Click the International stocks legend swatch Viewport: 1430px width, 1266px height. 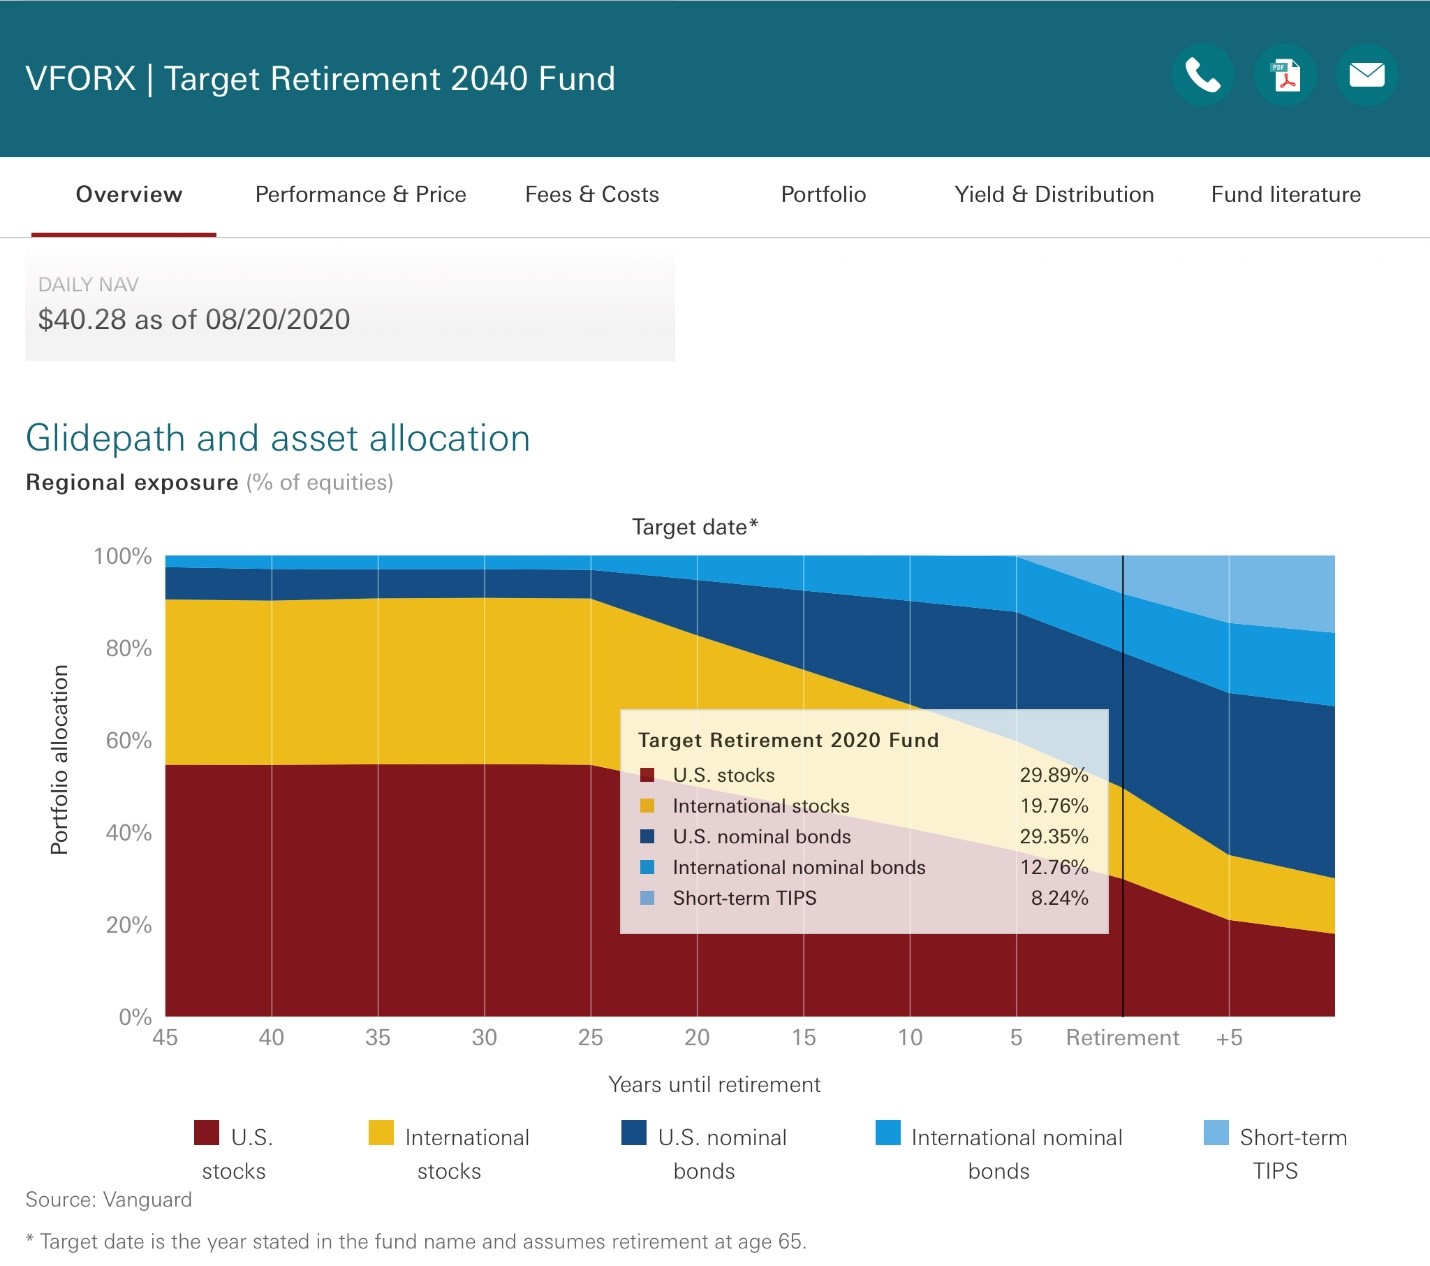(x=381, y=1133)
